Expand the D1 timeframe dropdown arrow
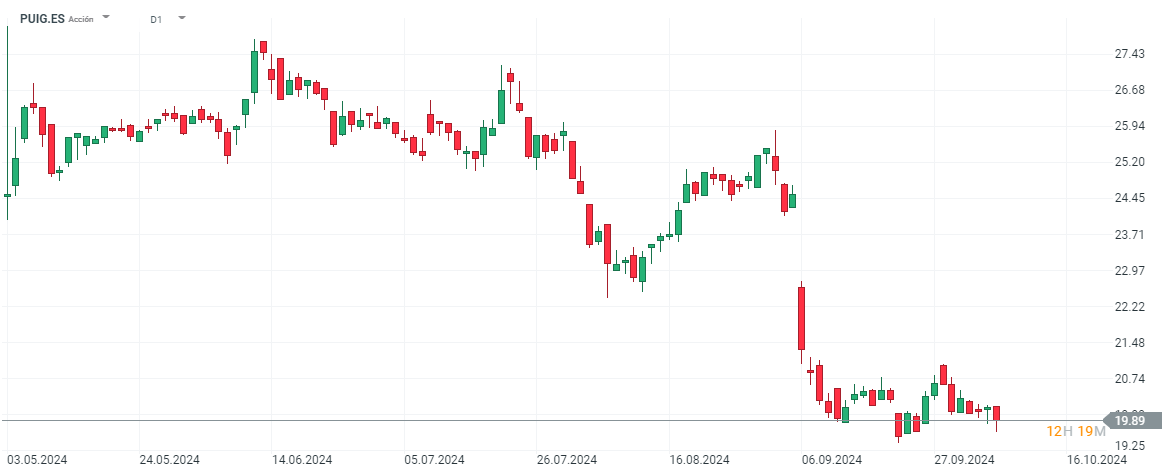This screenshot has height=476, width=1175. click(x=182, y=18)
